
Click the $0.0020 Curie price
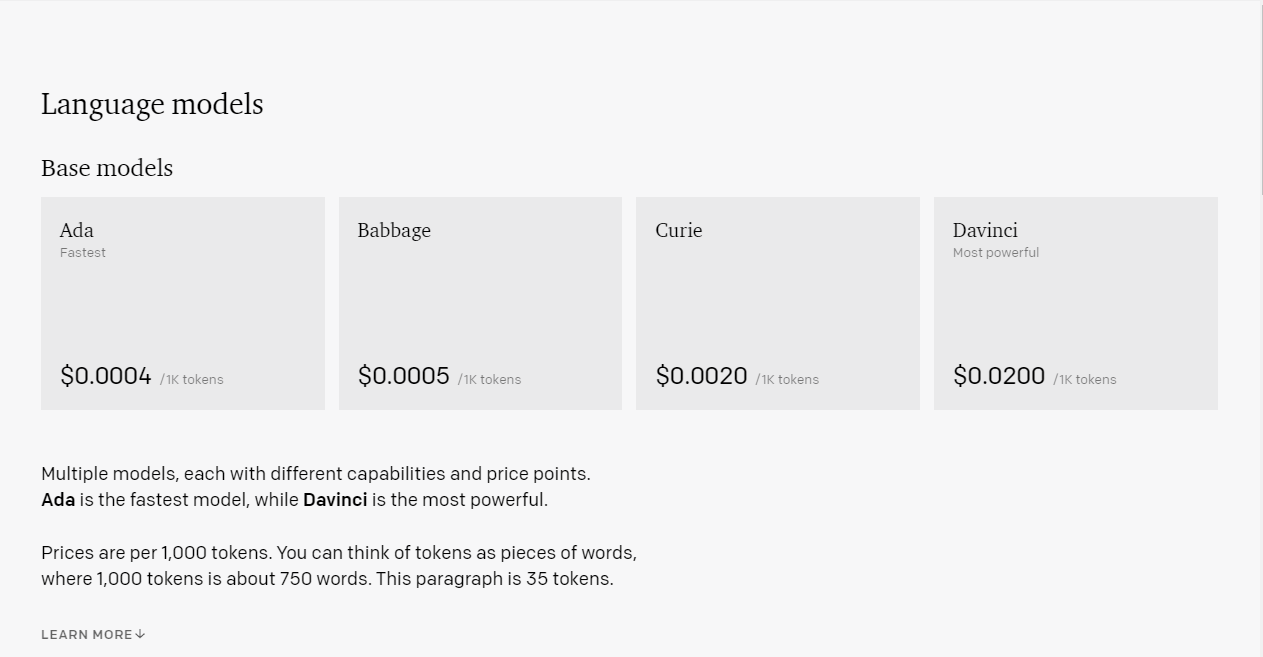tap(702, 376)
